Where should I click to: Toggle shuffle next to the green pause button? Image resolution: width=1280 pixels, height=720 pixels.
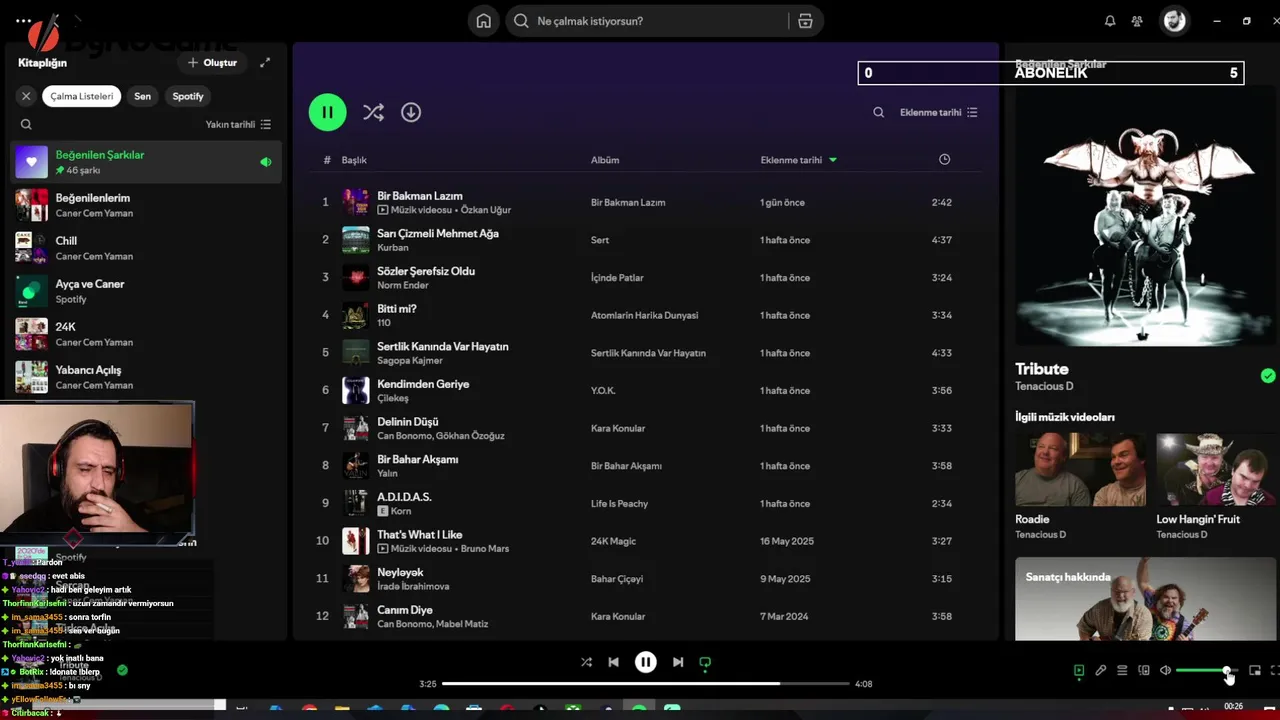(373, 112)
